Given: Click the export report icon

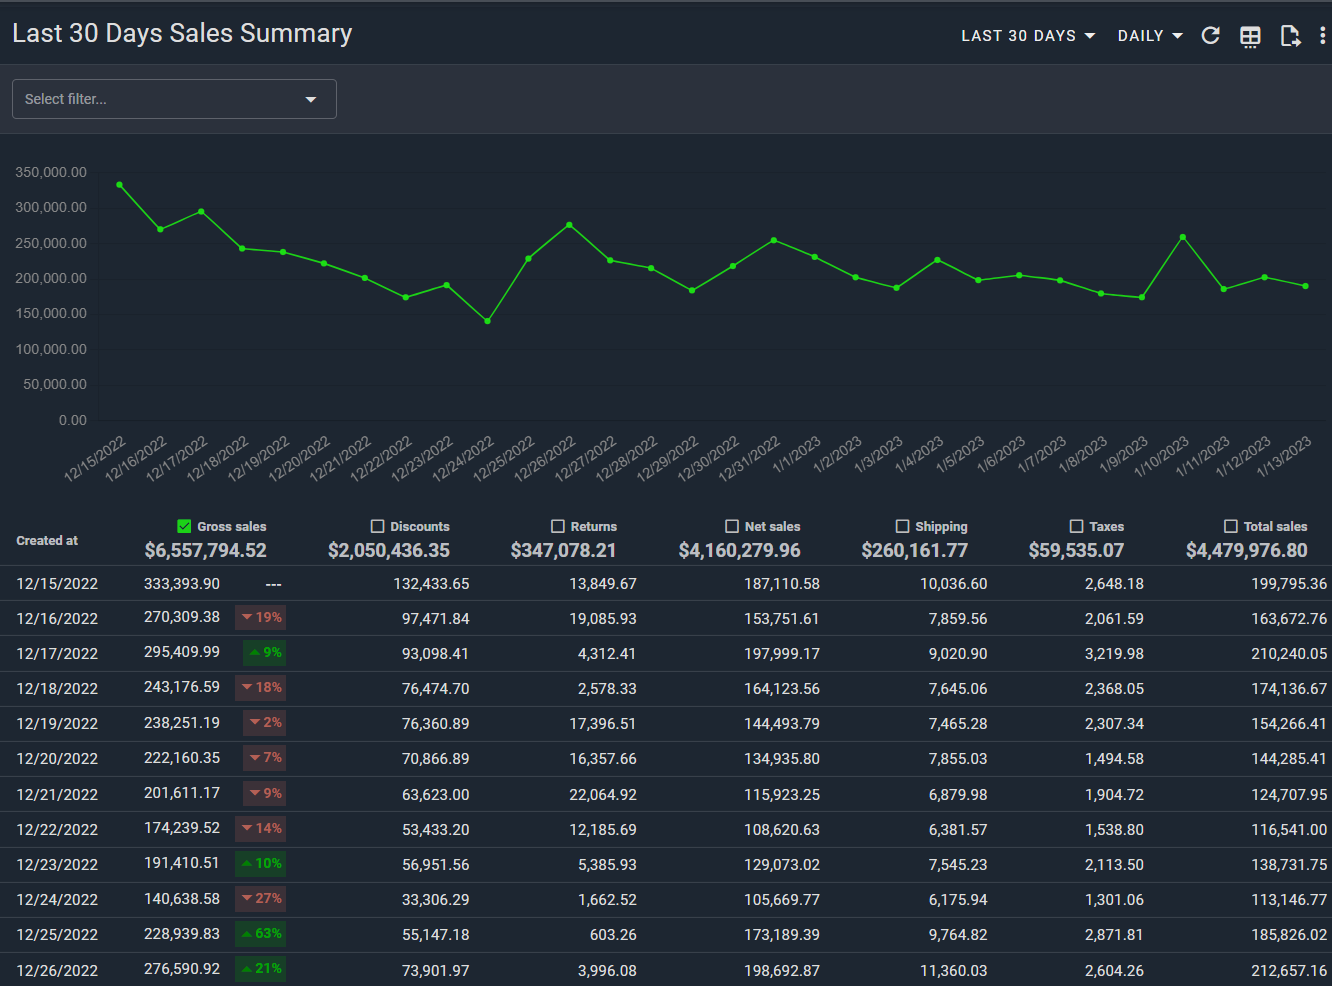Looking at the screenshot, I should tap(1290, 36).
